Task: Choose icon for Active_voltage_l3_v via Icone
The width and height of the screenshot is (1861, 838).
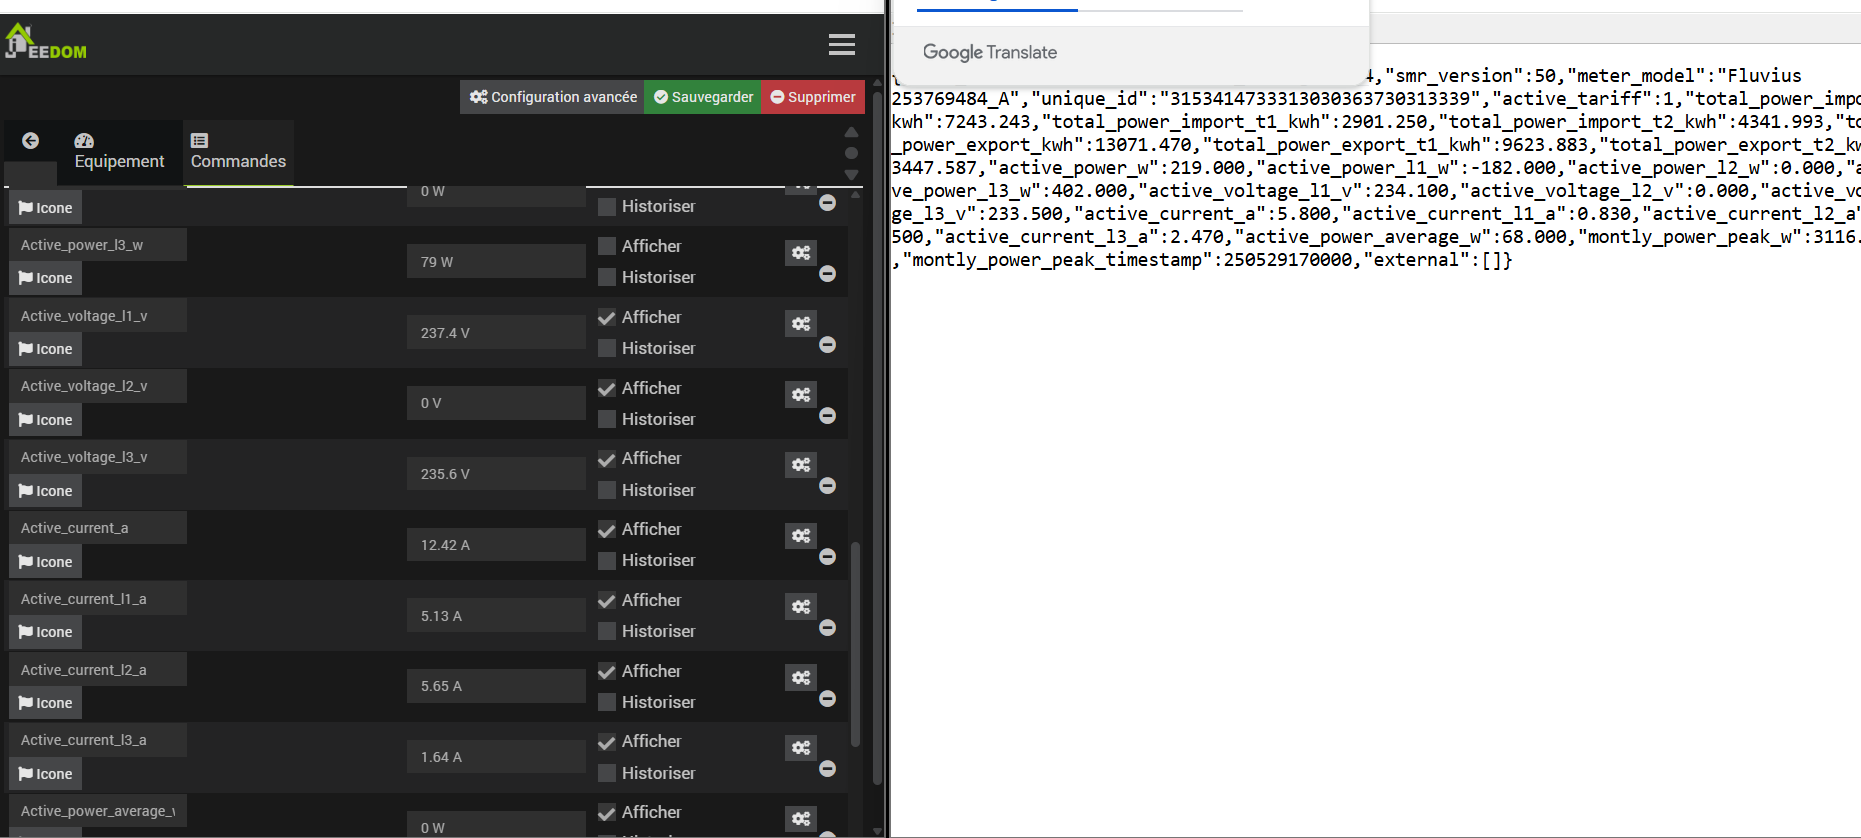Action: pos(46,491)
